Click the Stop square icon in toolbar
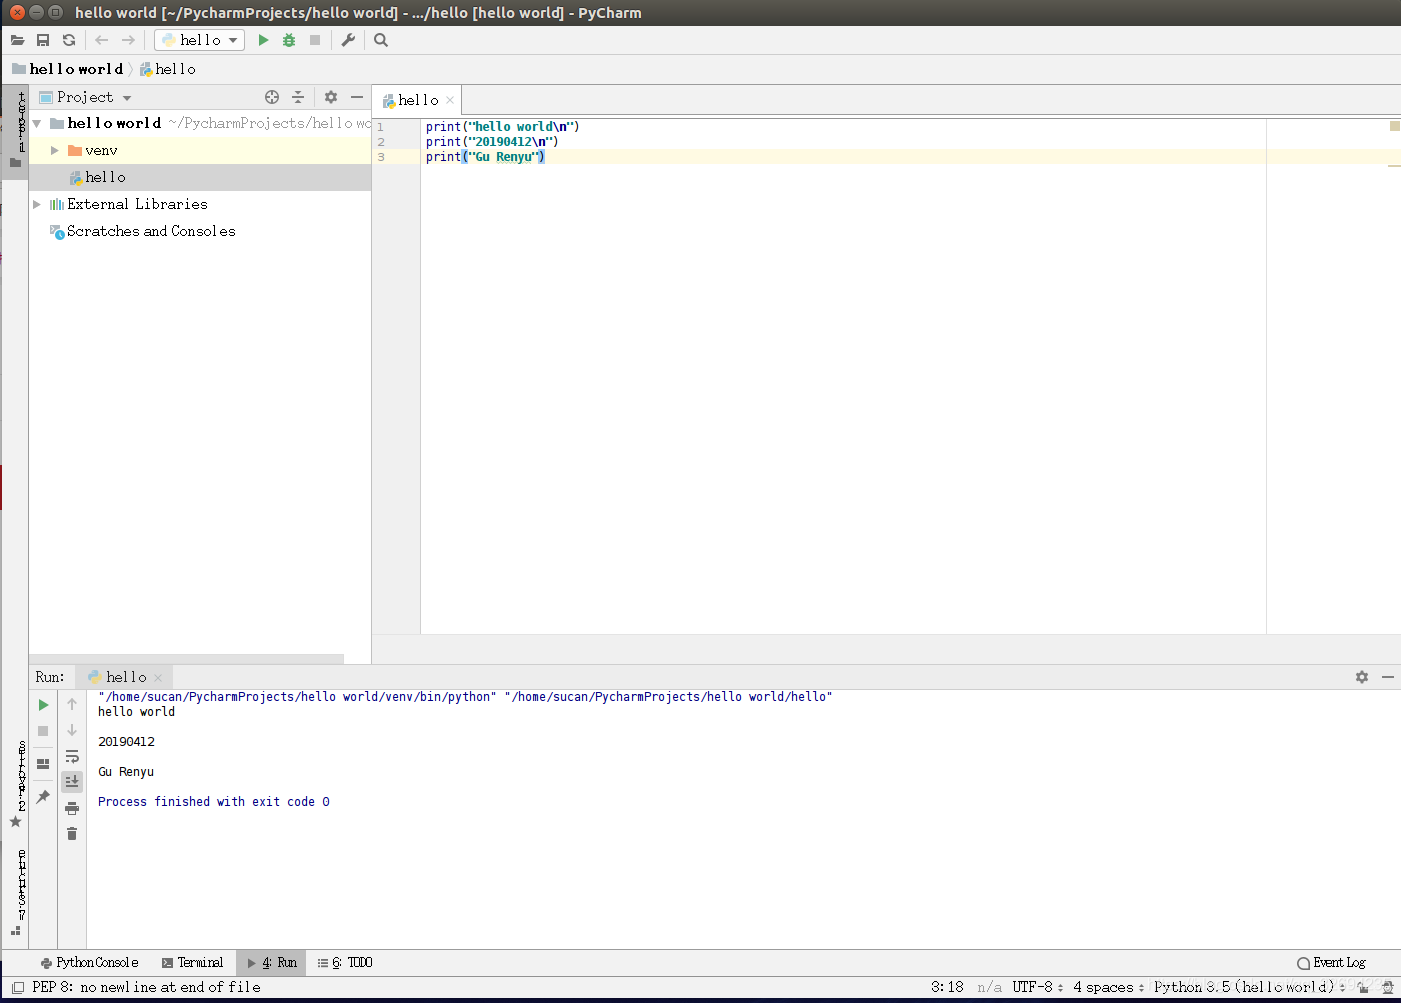The image size is (1401, 1003). point(315,40)
